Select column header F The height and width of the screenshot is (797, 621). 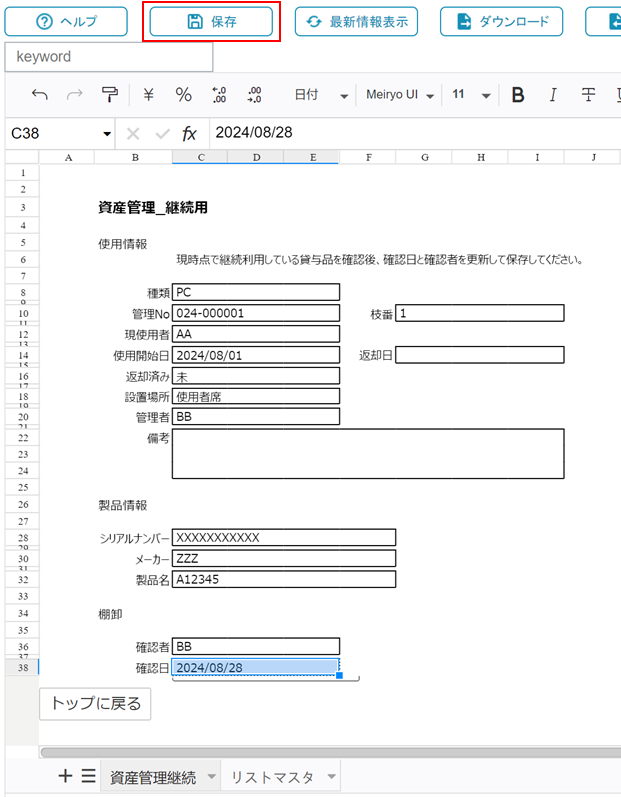coord(368,158)
